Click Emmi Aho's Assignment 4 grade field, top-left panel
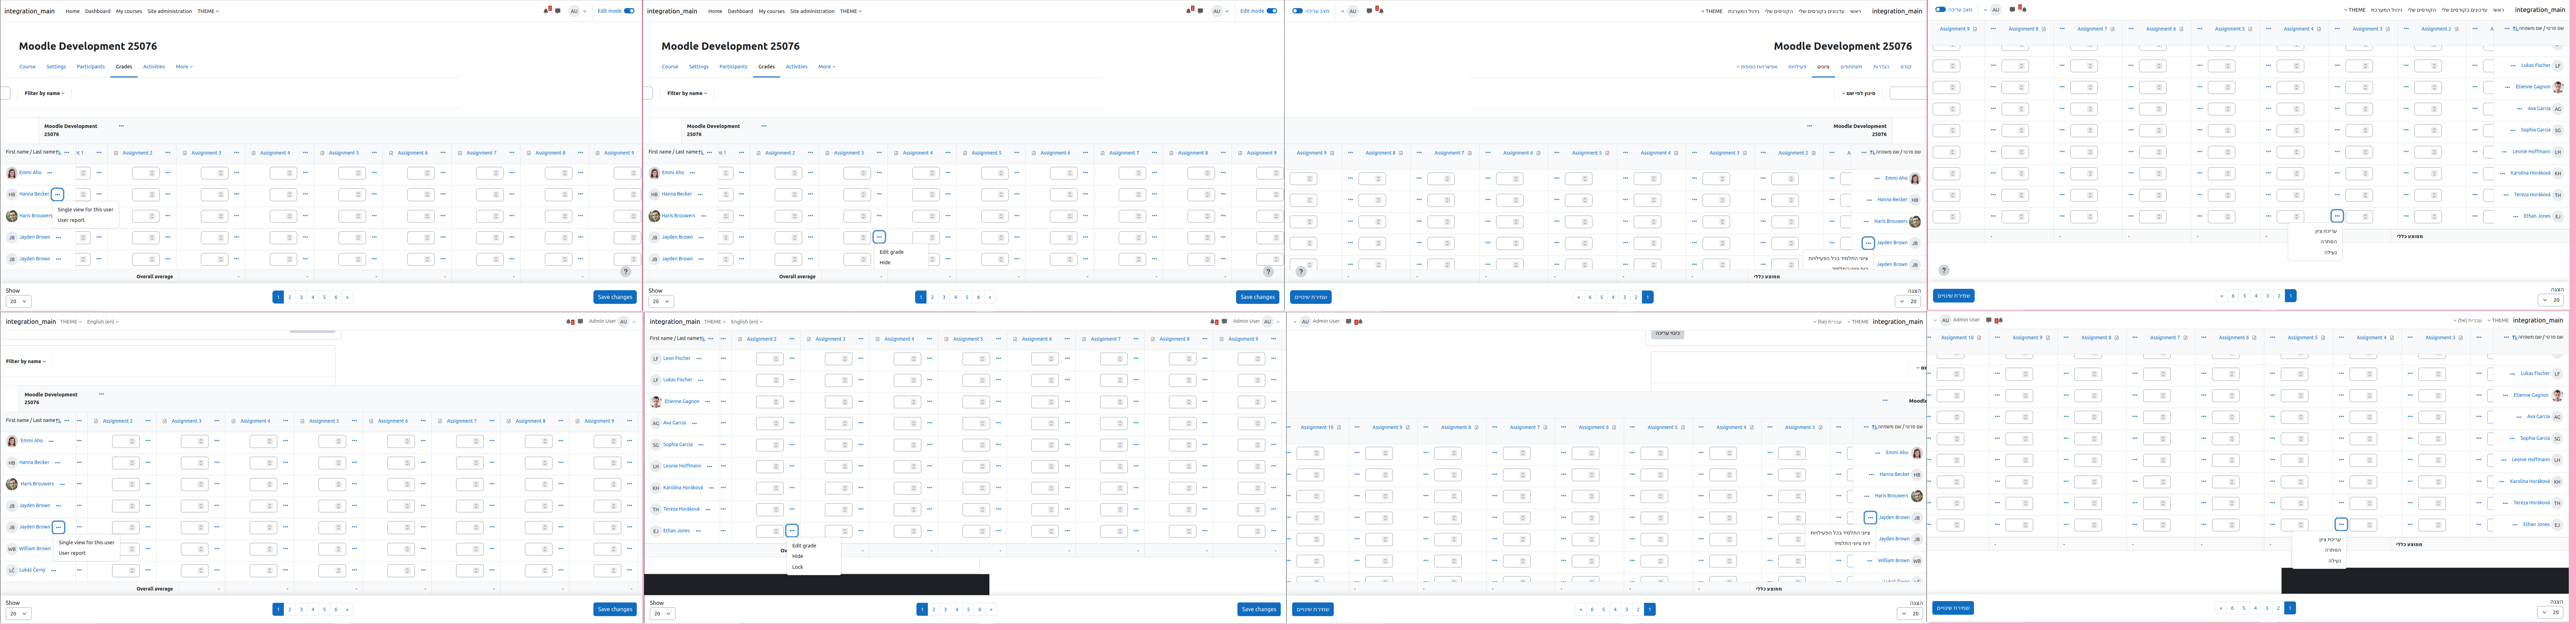Viewport: 2576px width, 630px height. [283, 173]
